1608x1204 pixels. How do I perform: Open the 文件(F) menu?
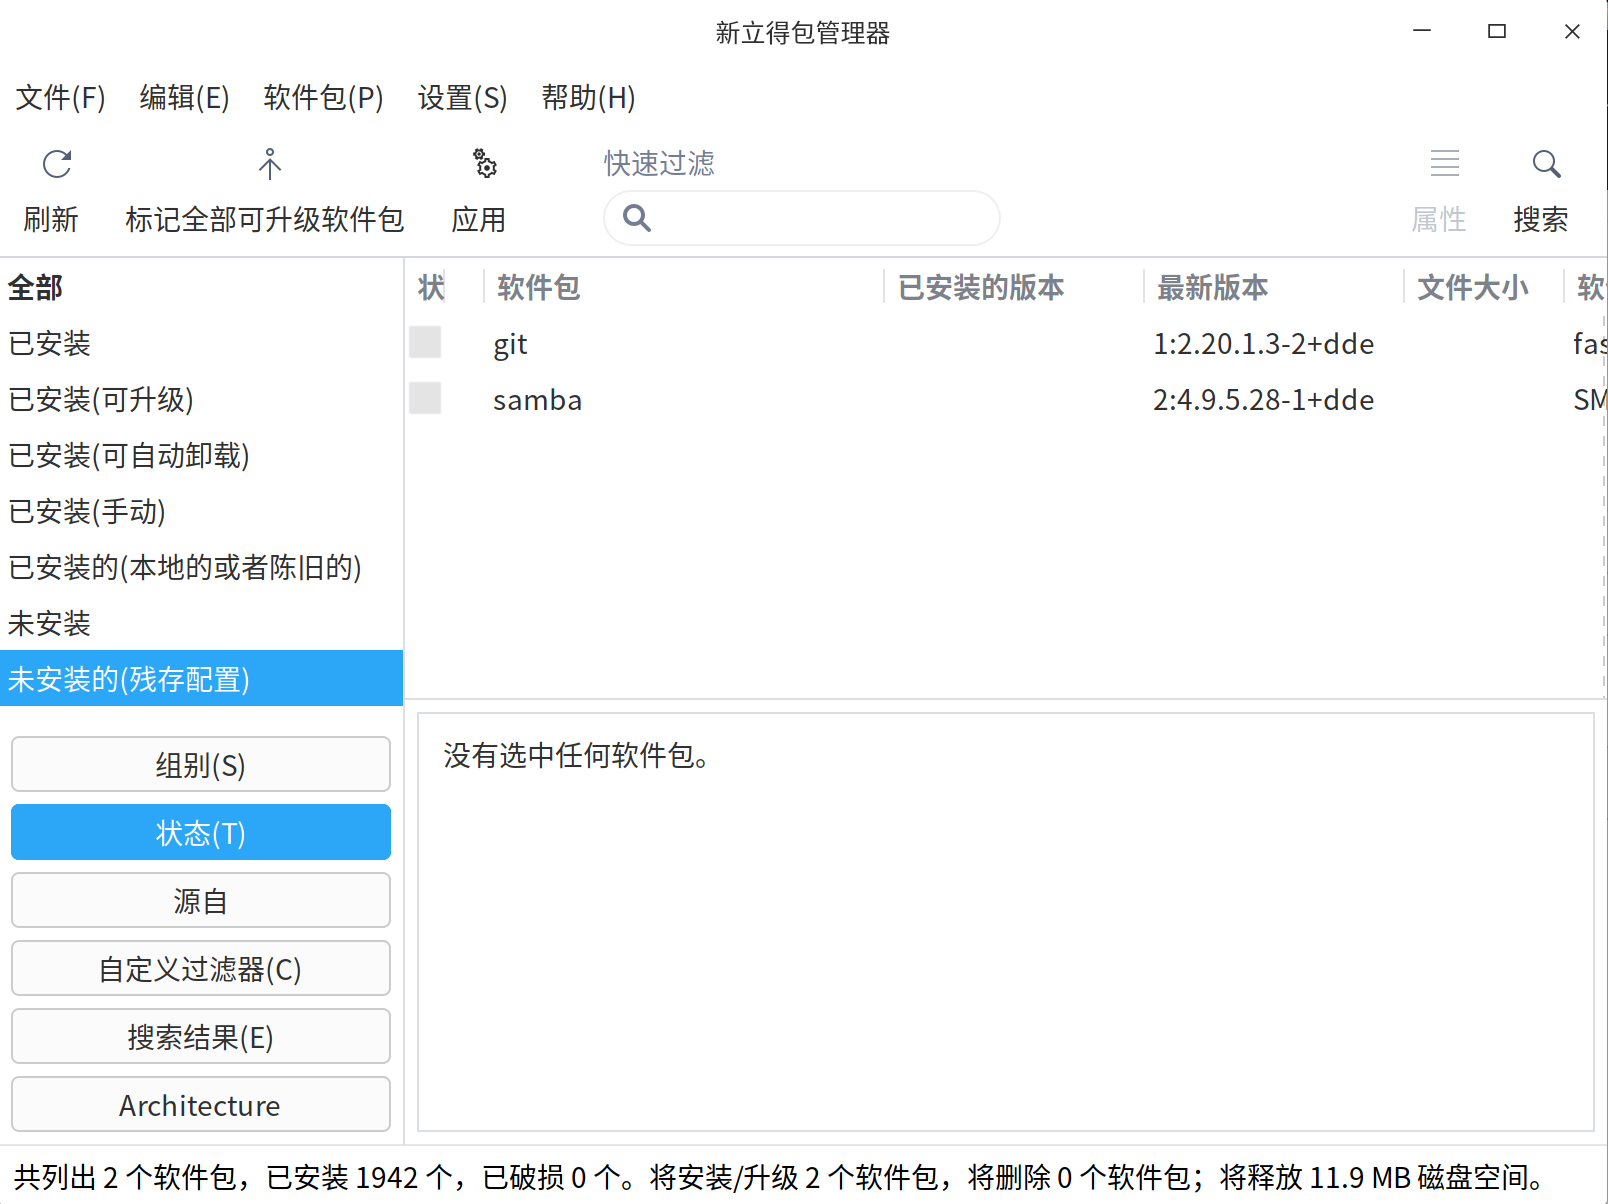pyautogui.click(x=58, y=98)
